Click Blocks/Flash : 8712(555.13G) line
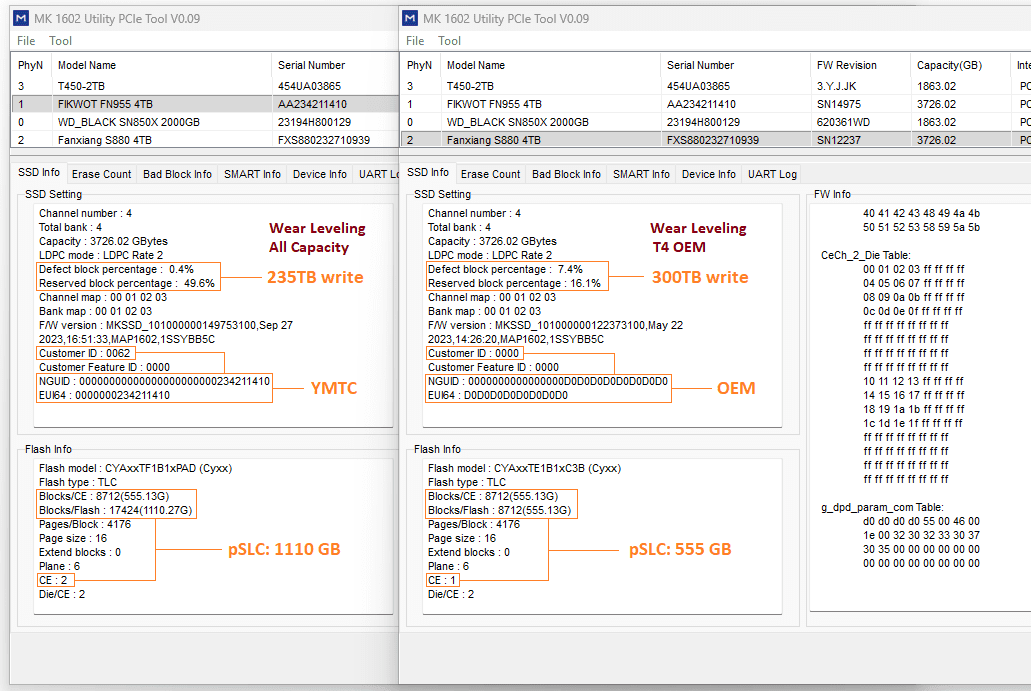The width and height of the screenshot is (1031, 691). [500, 510]
